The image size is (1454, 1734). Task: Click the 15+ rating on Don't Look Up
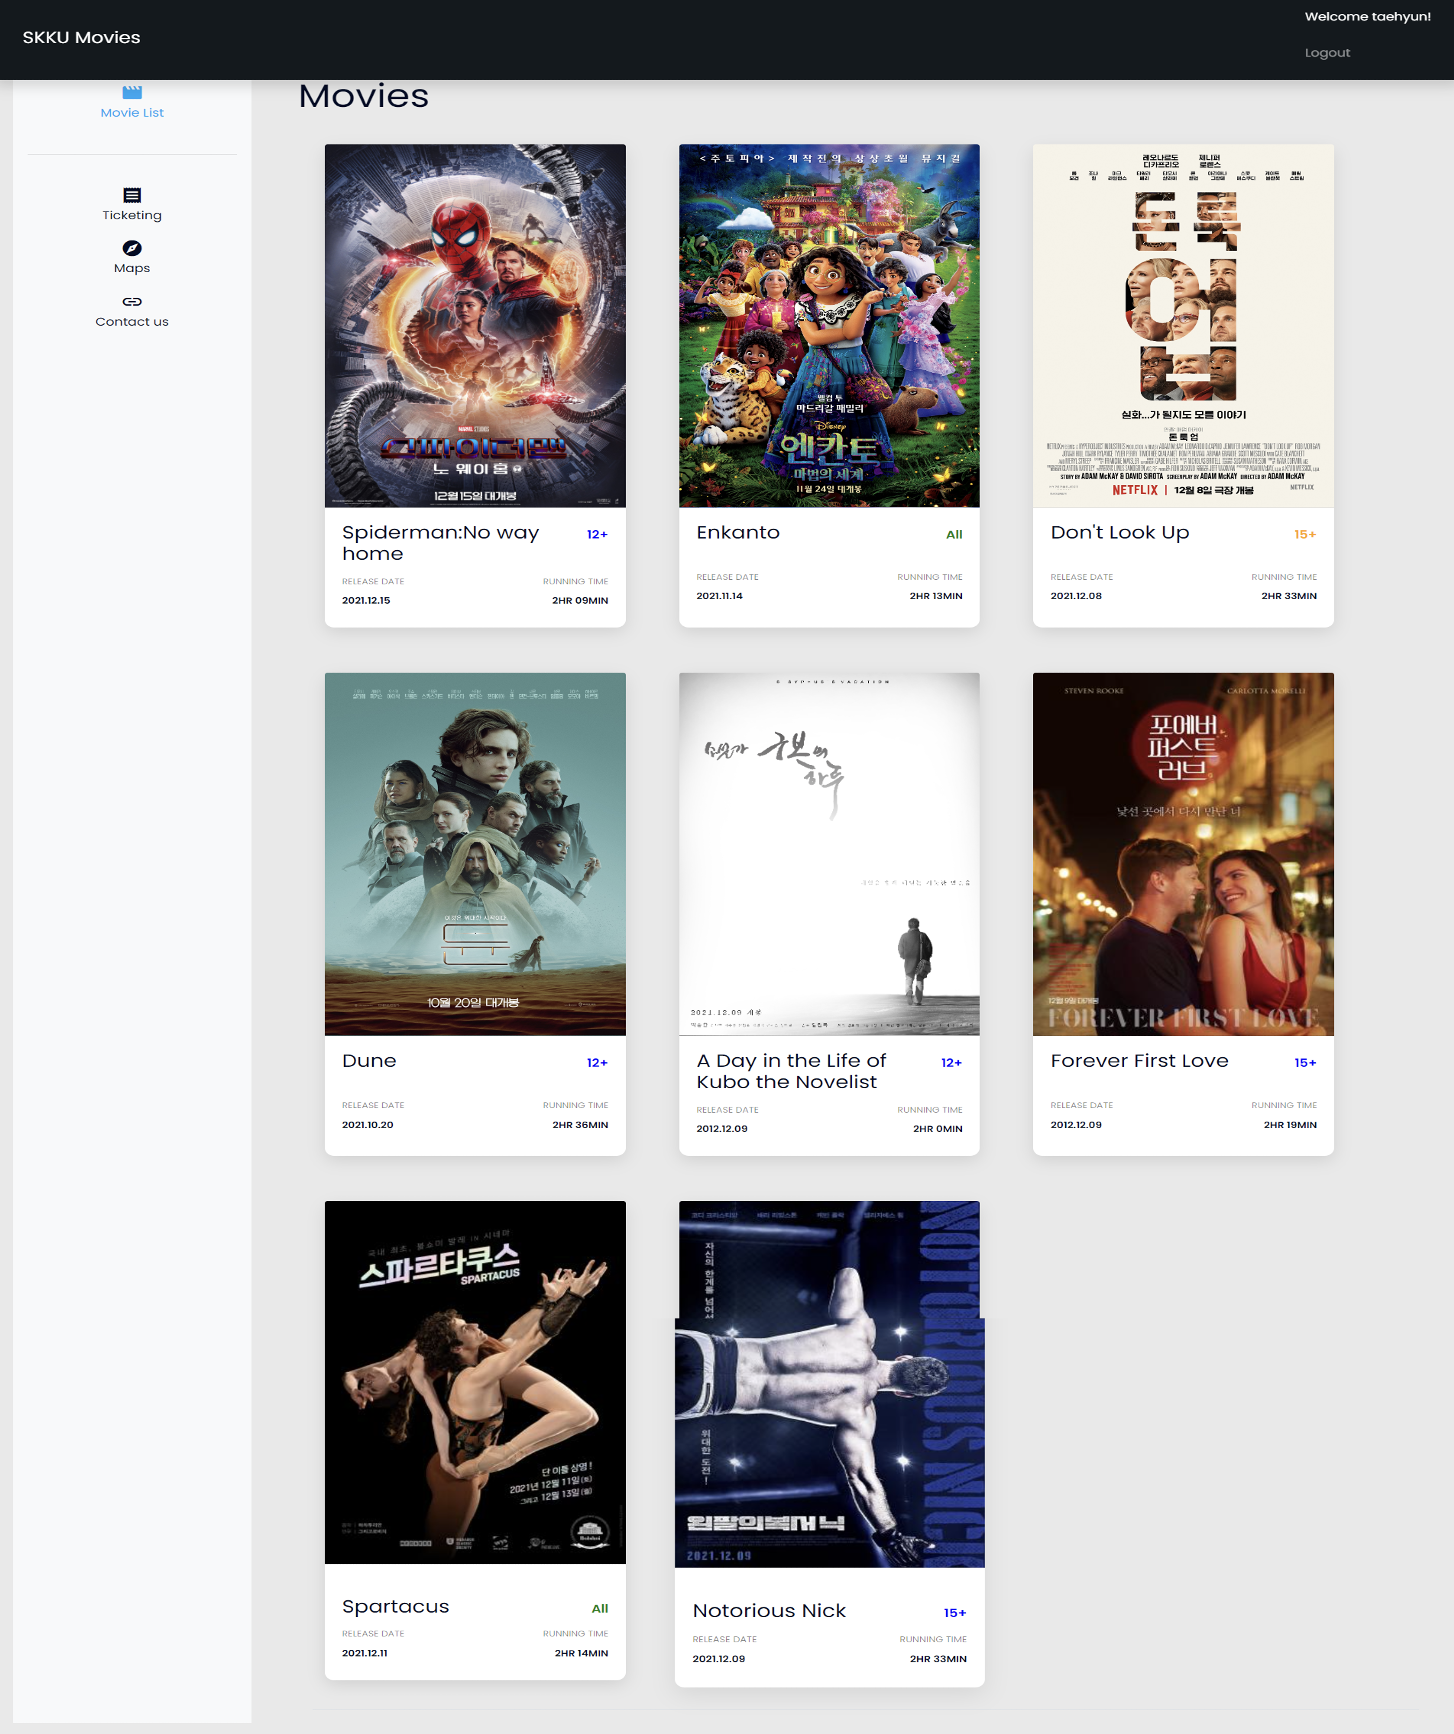1305,535
